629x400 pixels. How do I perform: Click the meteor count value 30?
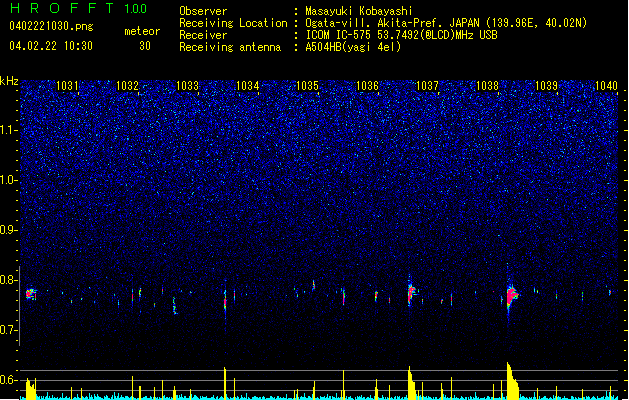pos(145,46)
